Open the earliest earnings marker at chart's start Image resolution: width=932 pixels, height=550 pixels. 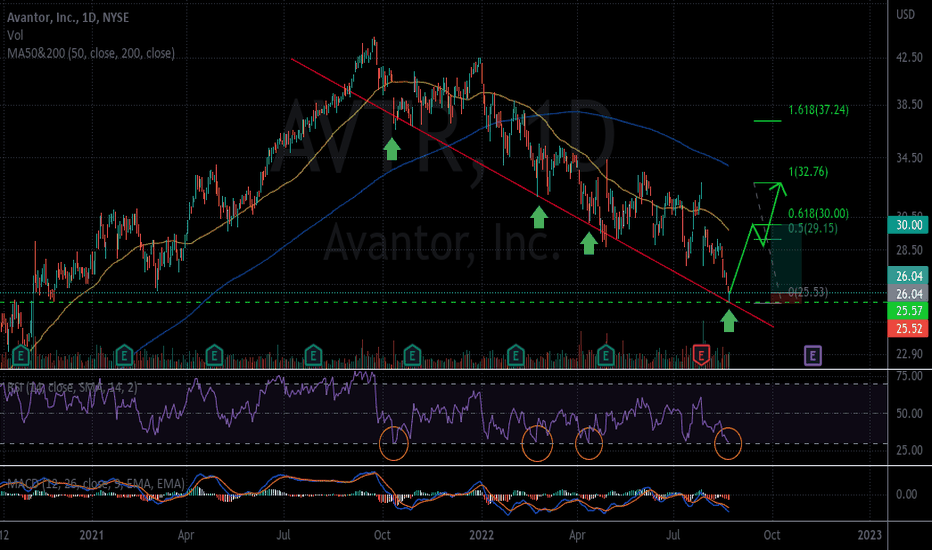(21, 355)
